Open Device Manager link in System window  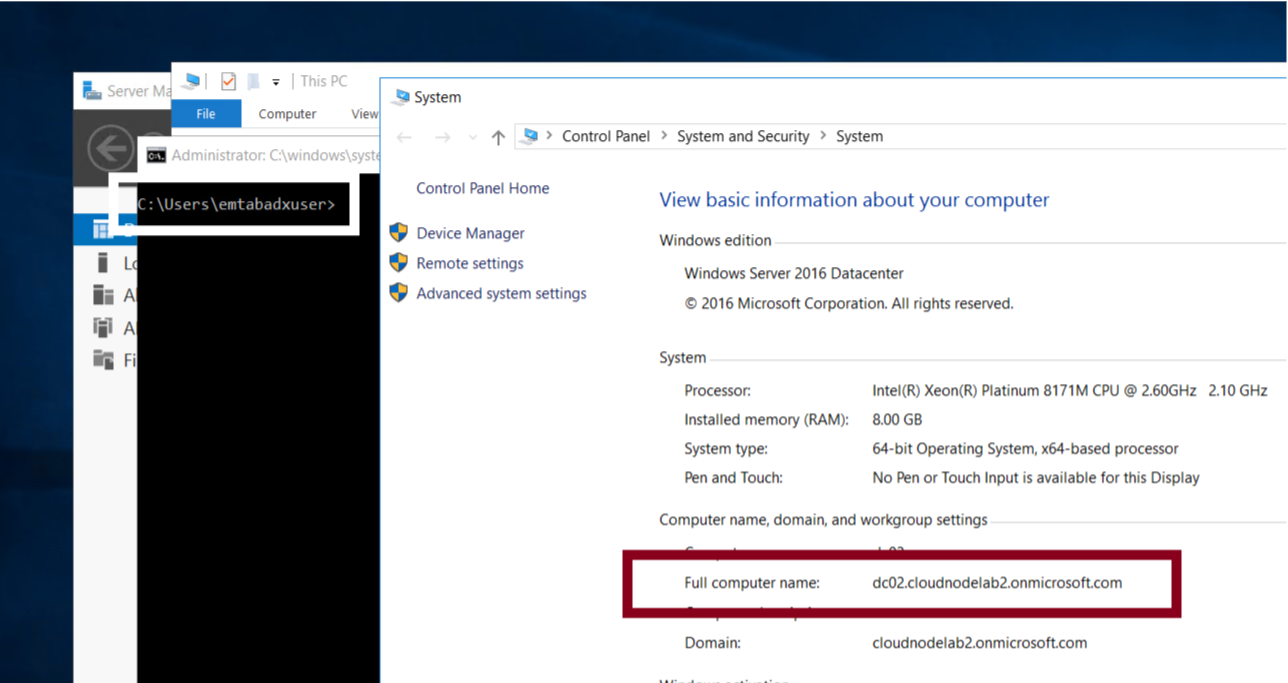(x=470, y=233)
